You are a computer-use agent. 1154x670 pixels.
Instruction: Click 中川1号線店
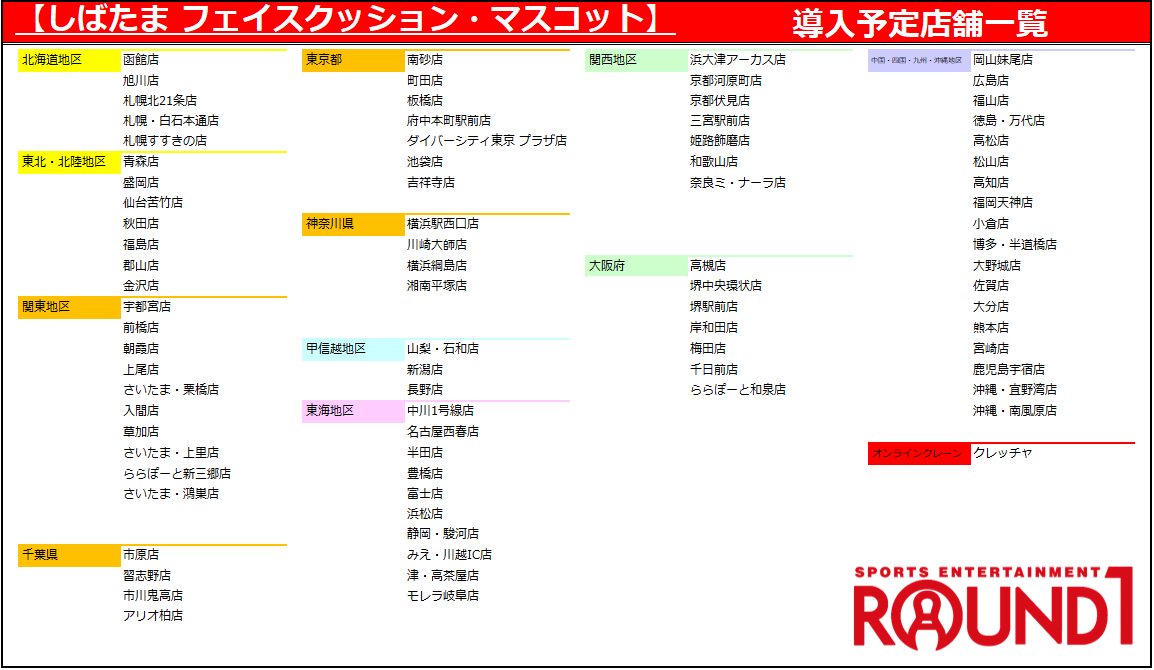coord(440,411)
